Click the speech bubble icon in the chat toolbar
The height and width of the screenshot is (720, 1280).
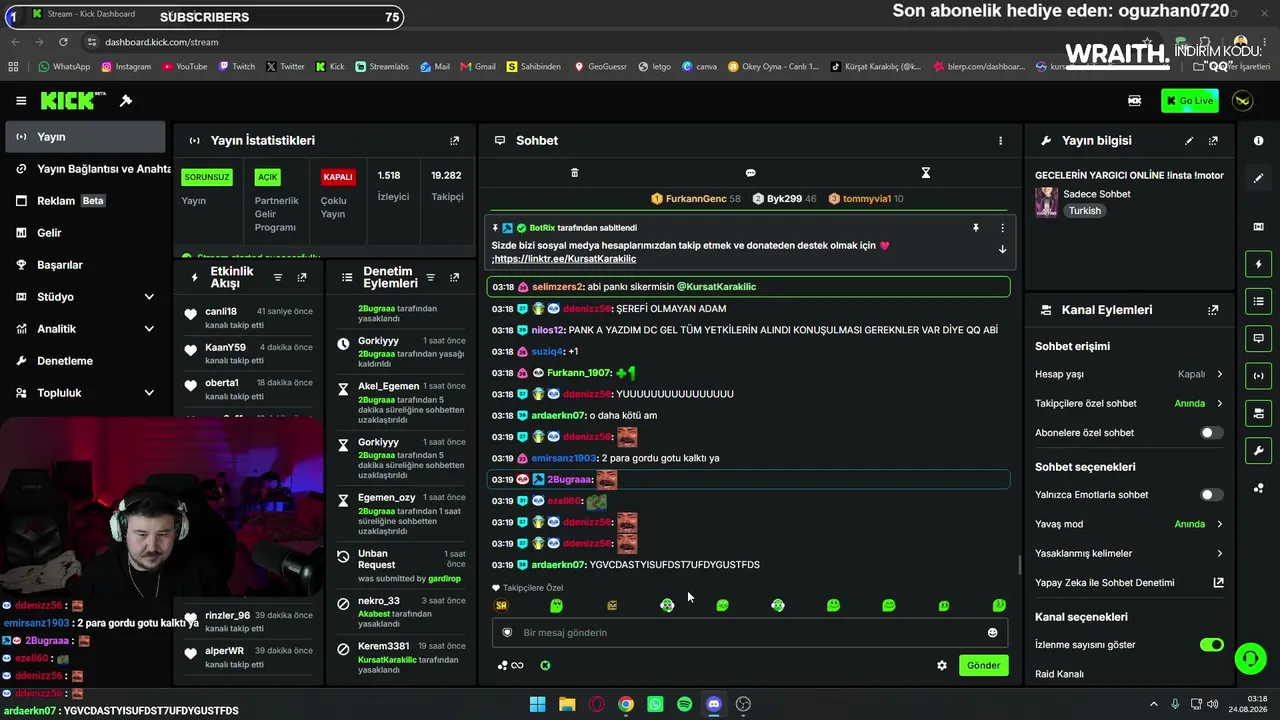(x=750, y=173)
